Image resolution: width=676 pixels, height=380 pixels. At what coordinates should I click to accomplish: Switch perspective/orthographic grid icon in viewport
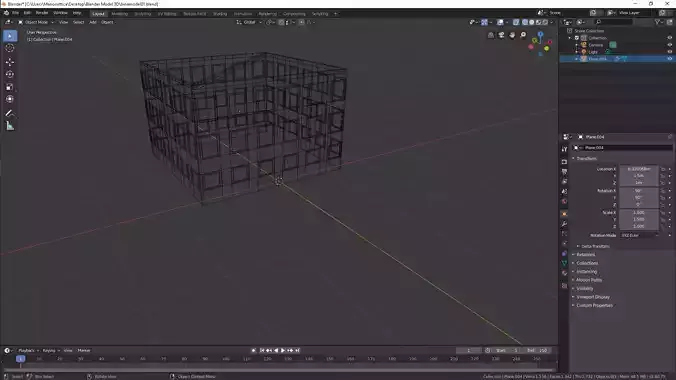(x=491, y=35)
